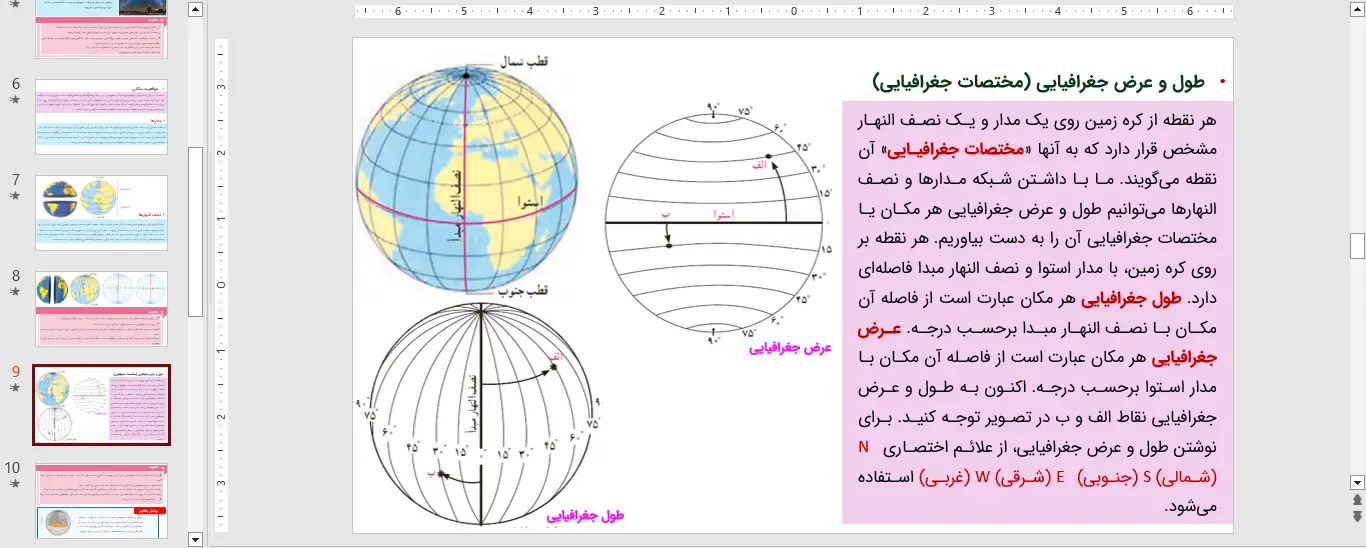Click the horizontal ruler above the slide

pos(794,12)
